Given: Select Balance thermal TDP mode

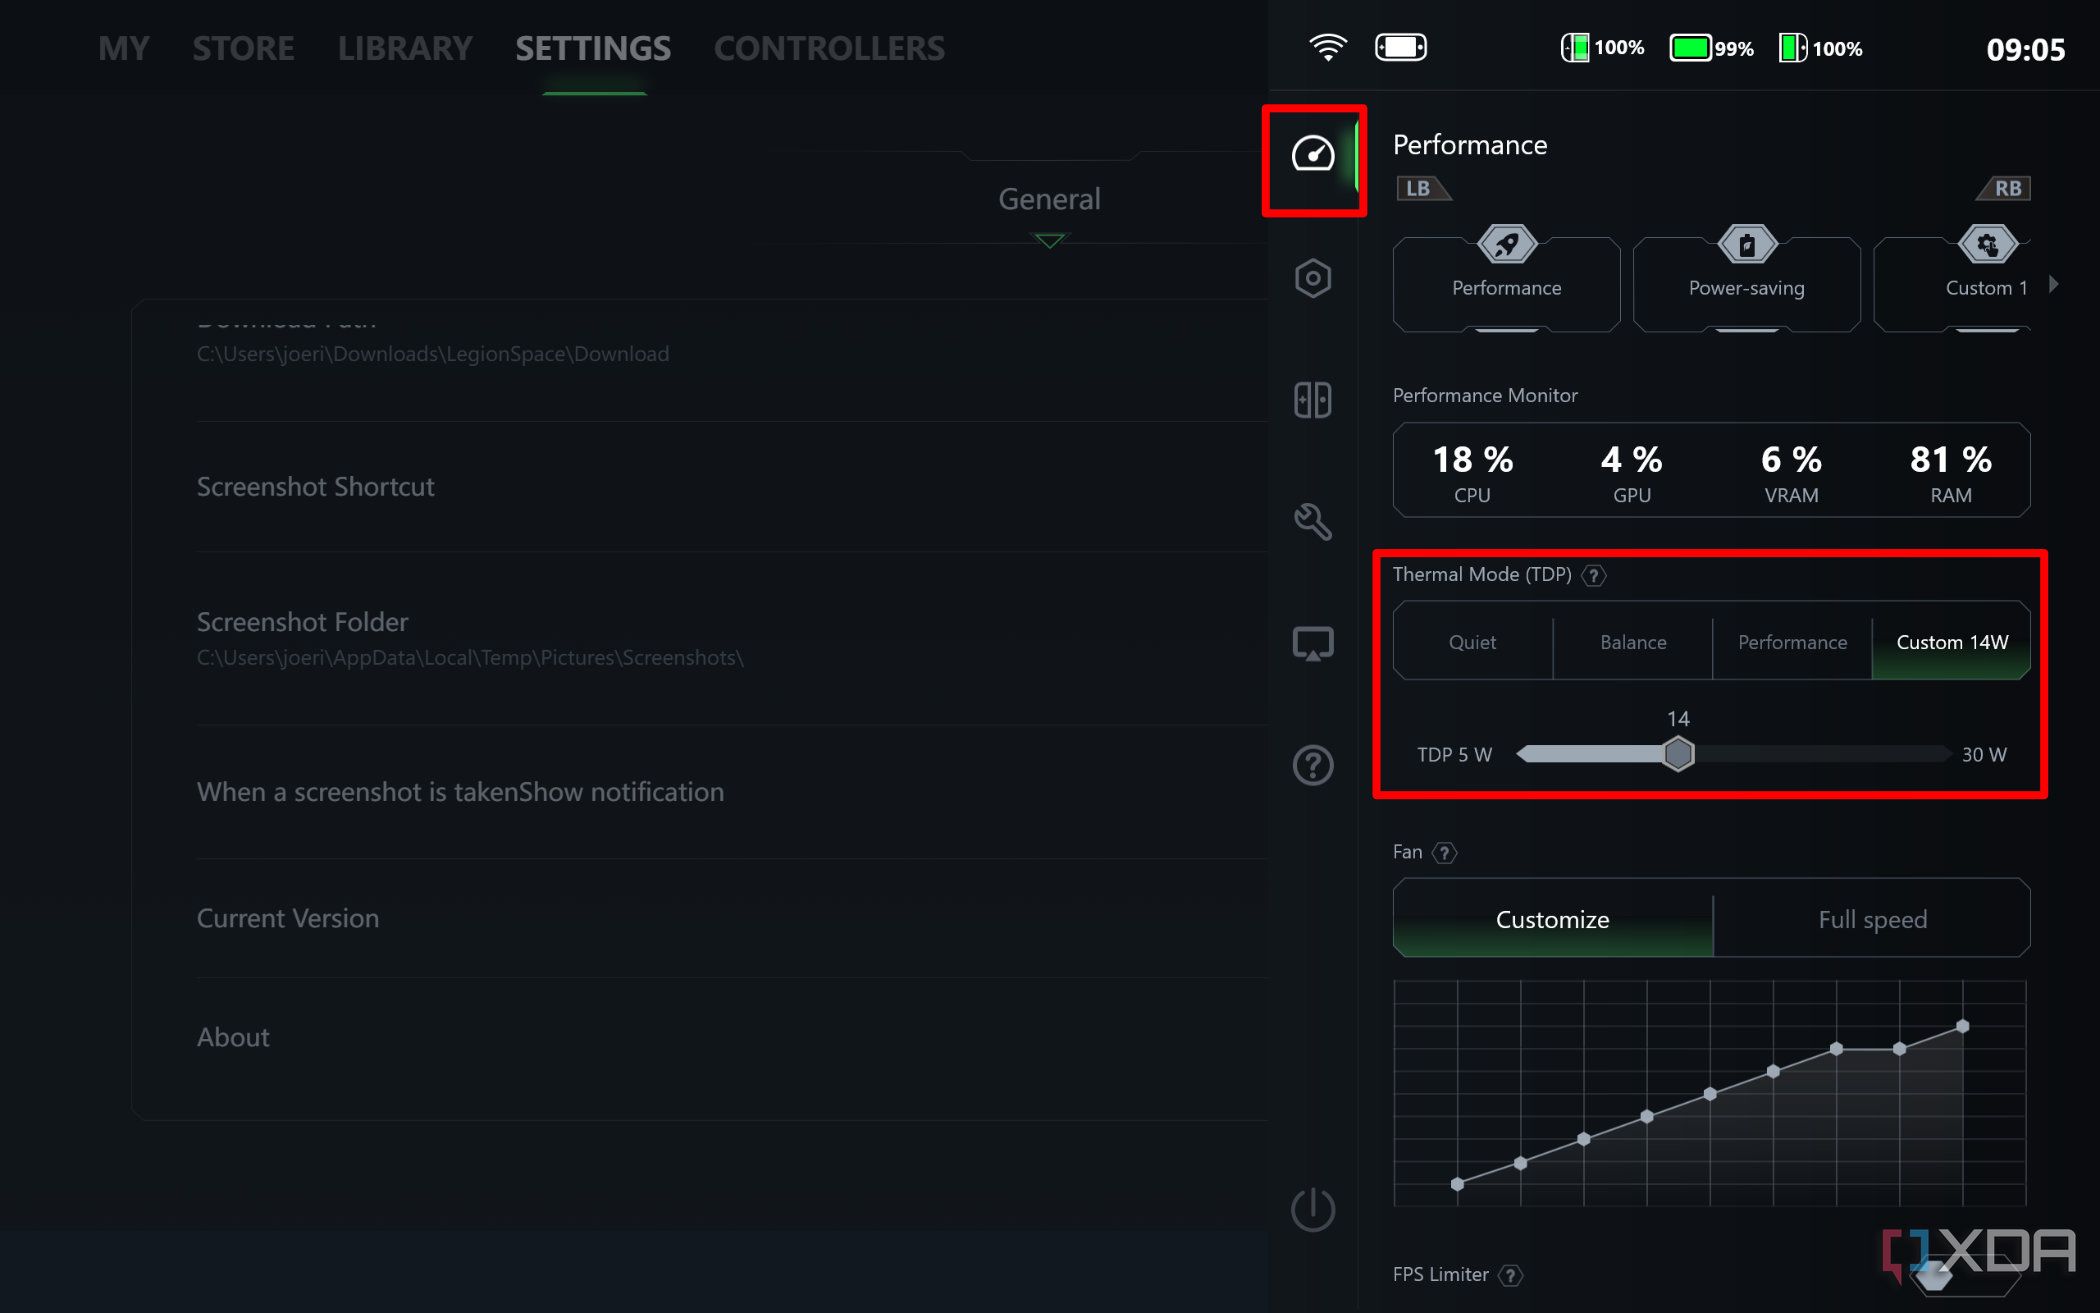Looking at the screenshot, I should pos(1633,641).
